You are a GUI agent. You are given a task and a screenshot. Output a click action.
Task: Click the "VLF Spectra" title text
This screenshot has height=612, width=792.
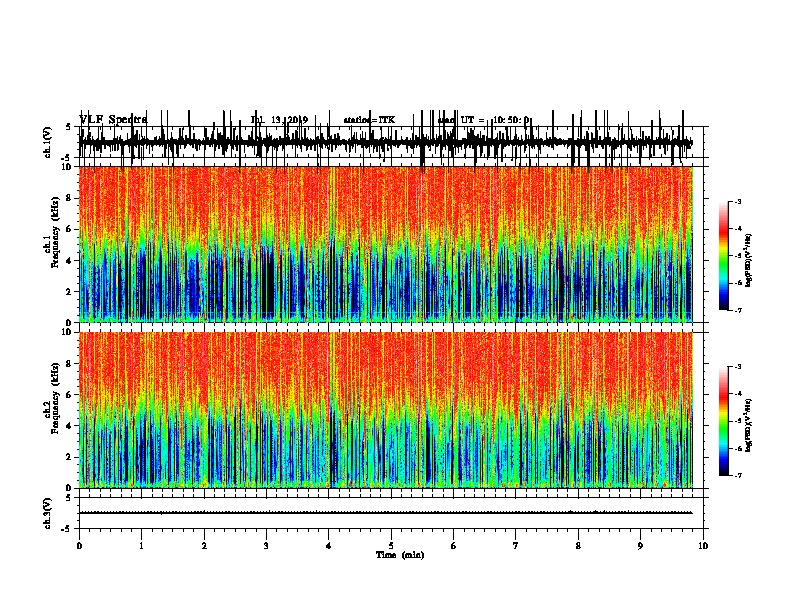(x=113, y=120)
